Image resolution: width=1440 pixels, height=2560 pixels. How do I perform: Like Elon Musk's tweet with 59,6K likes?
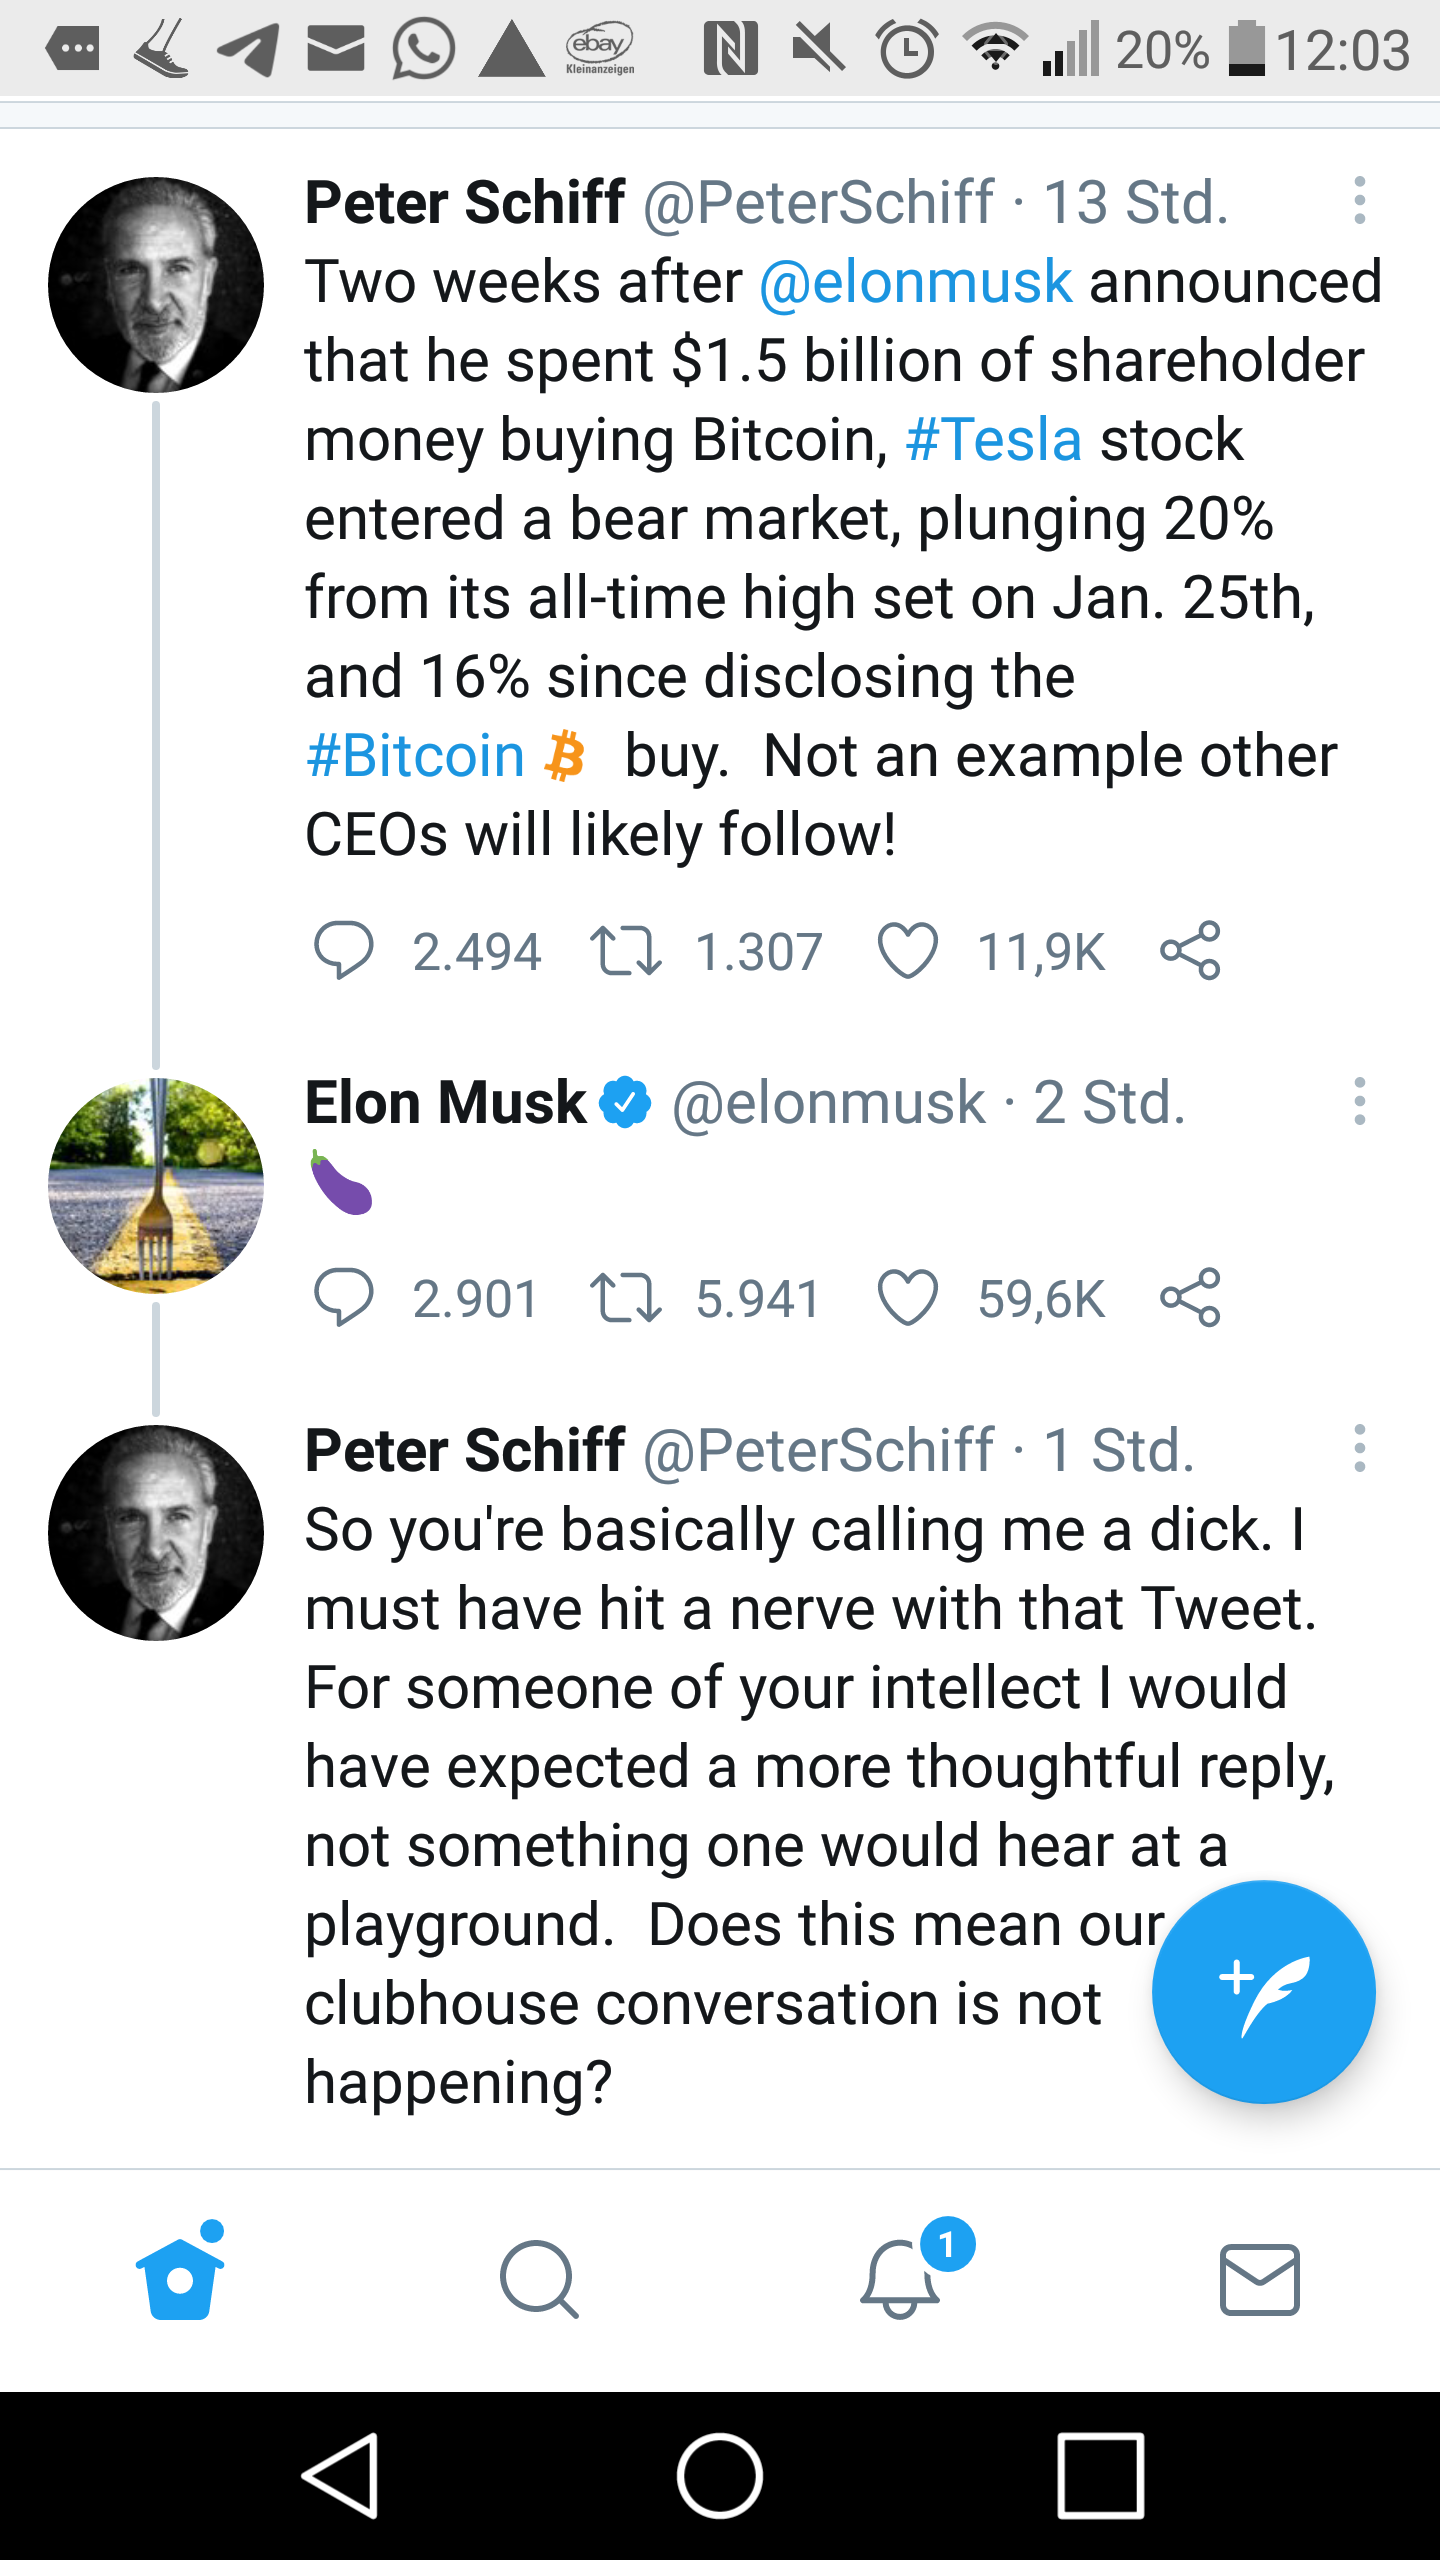point(907,1298)
